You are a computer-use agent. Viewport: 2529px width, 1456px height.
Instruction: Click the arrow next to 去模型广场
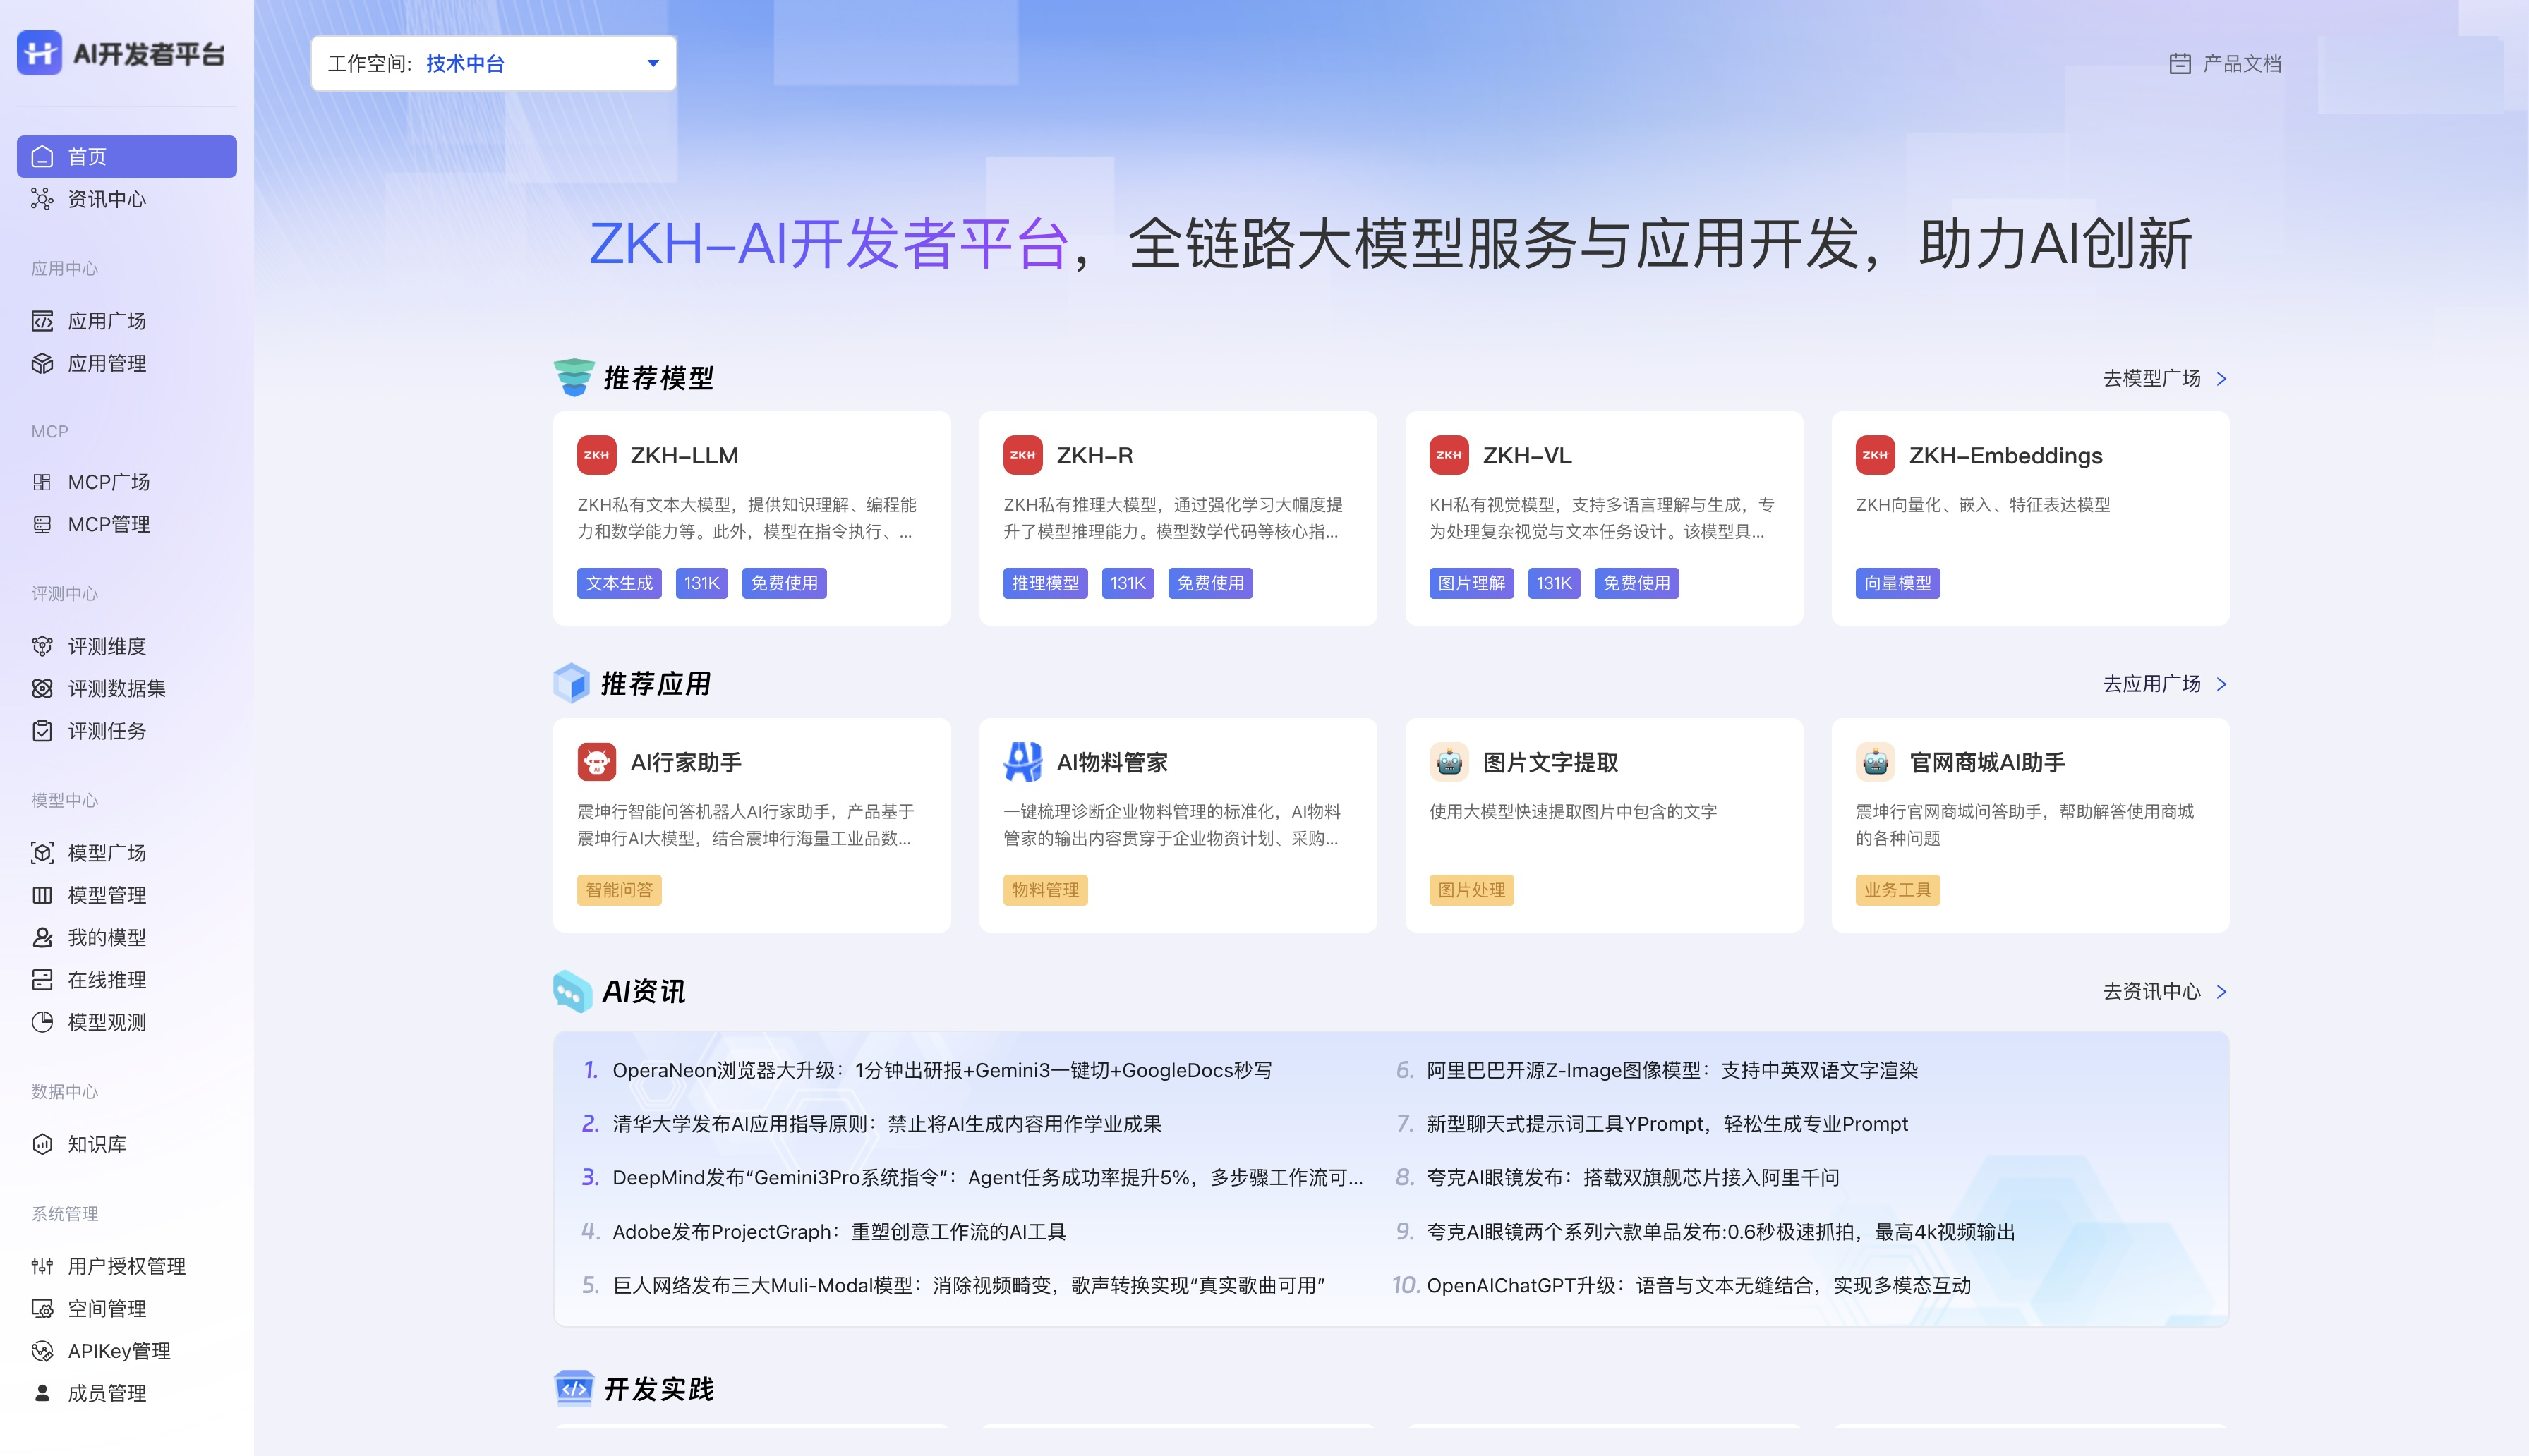pyautogui.click(x=2221, y=378)
